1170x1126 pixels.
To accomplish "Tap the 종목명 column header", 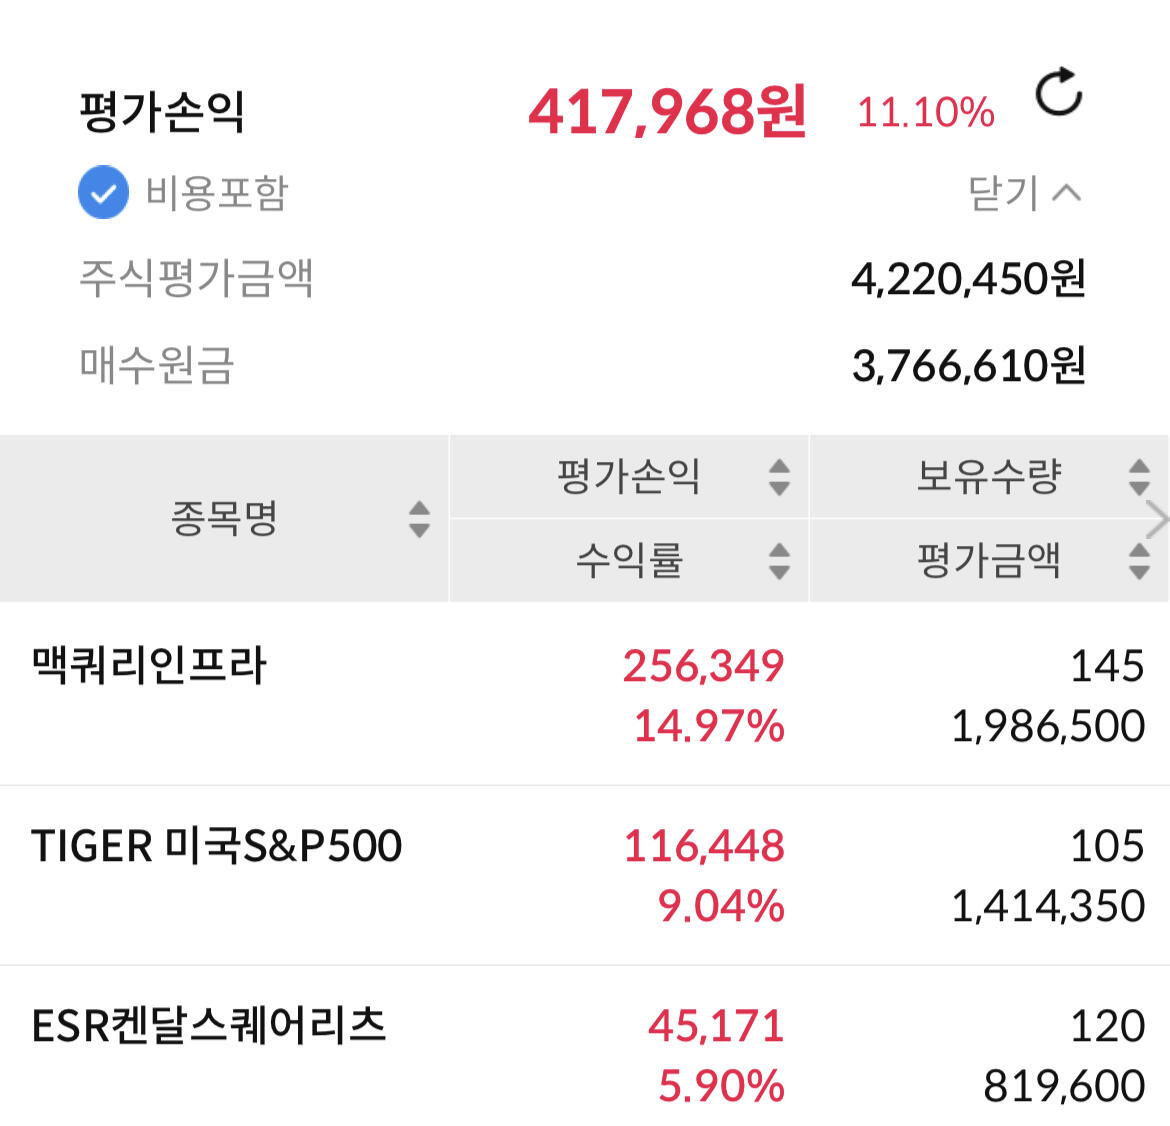I will pos(224,519).
